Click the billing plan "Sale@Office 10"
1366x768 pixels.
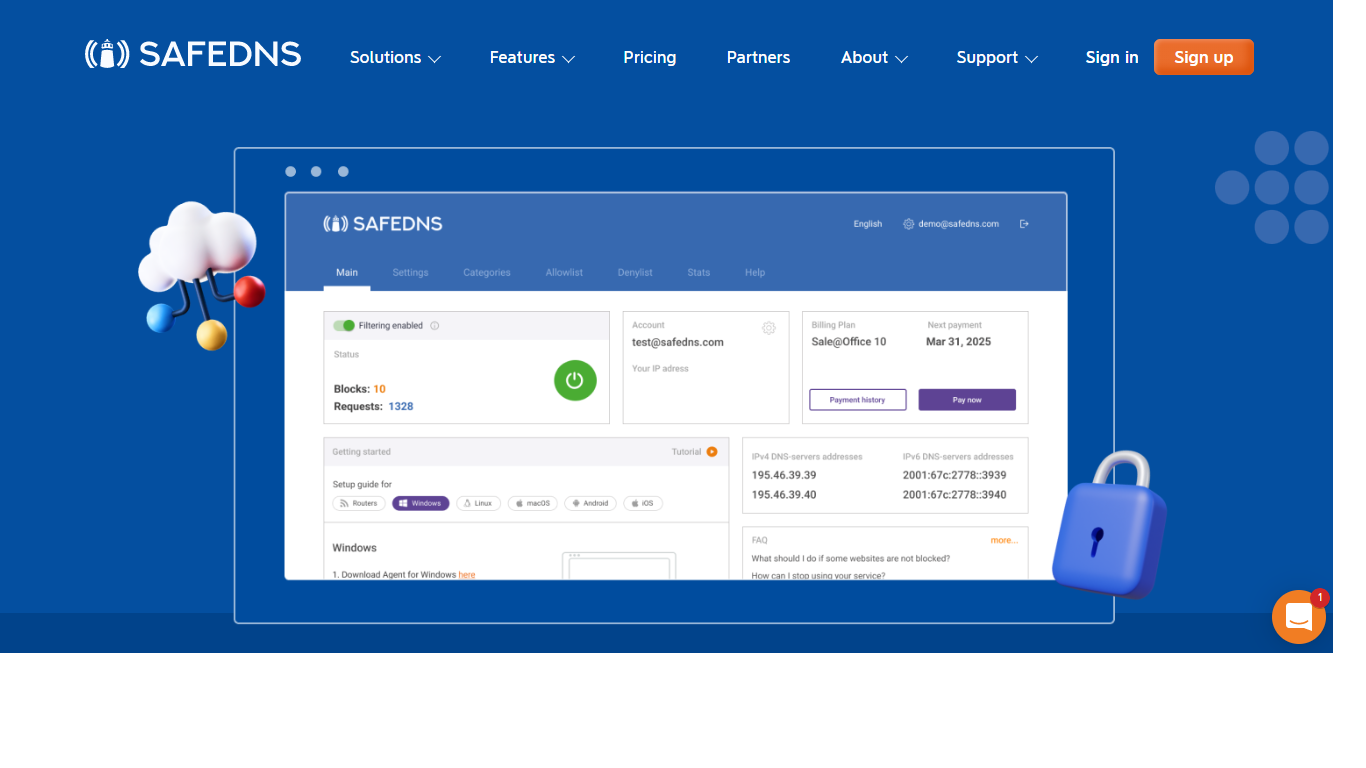(849, 342)
